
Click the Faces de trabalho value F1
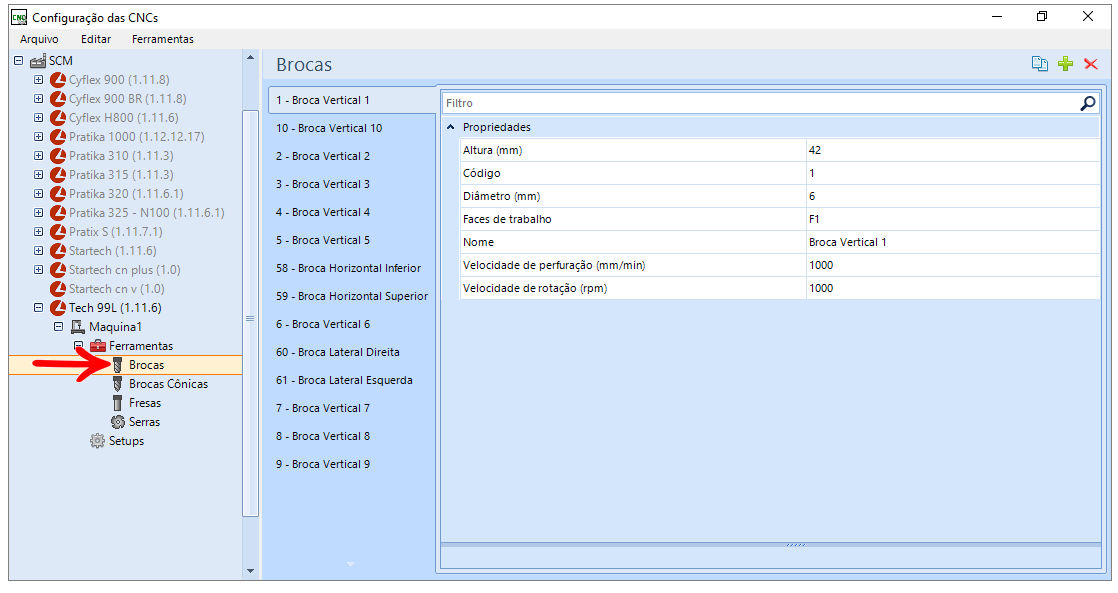click(x=953, y=220)
